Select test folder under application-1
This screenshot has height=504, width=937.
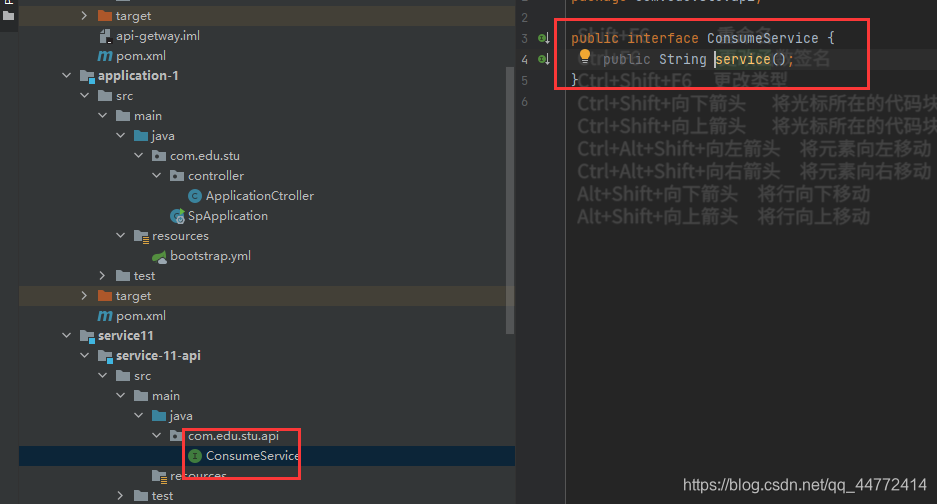pos(144,276)
